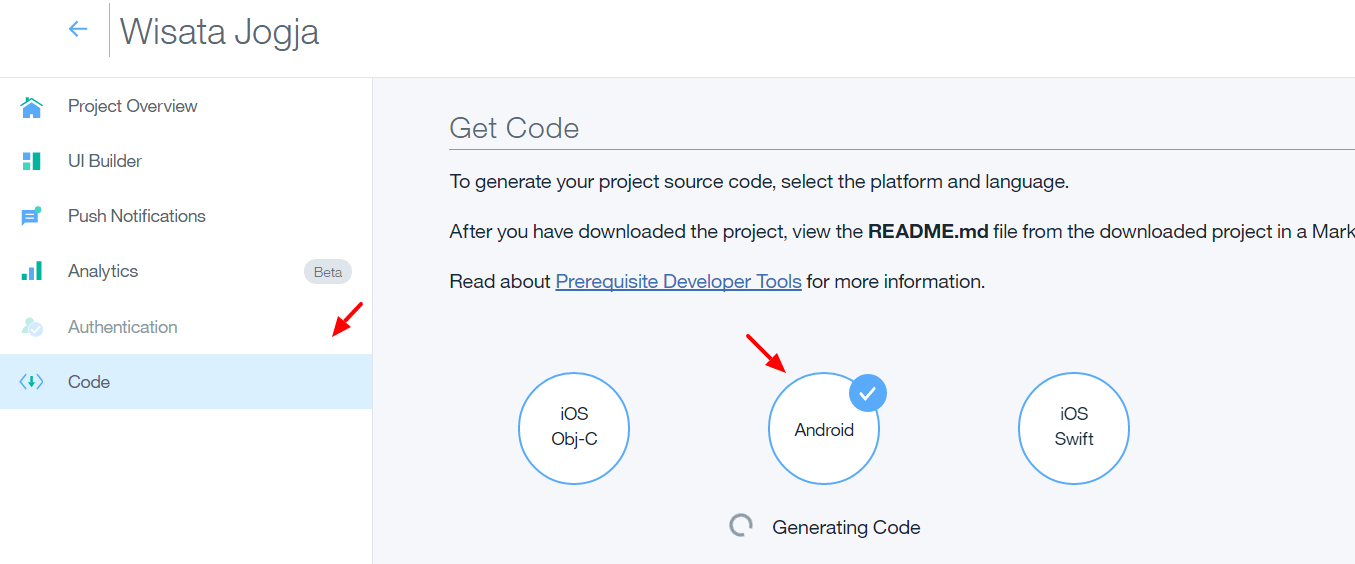Click the Push Notifications chat icon
Image resolution: width=1355 pixels, height=564 pixels.
click(32, 216)
